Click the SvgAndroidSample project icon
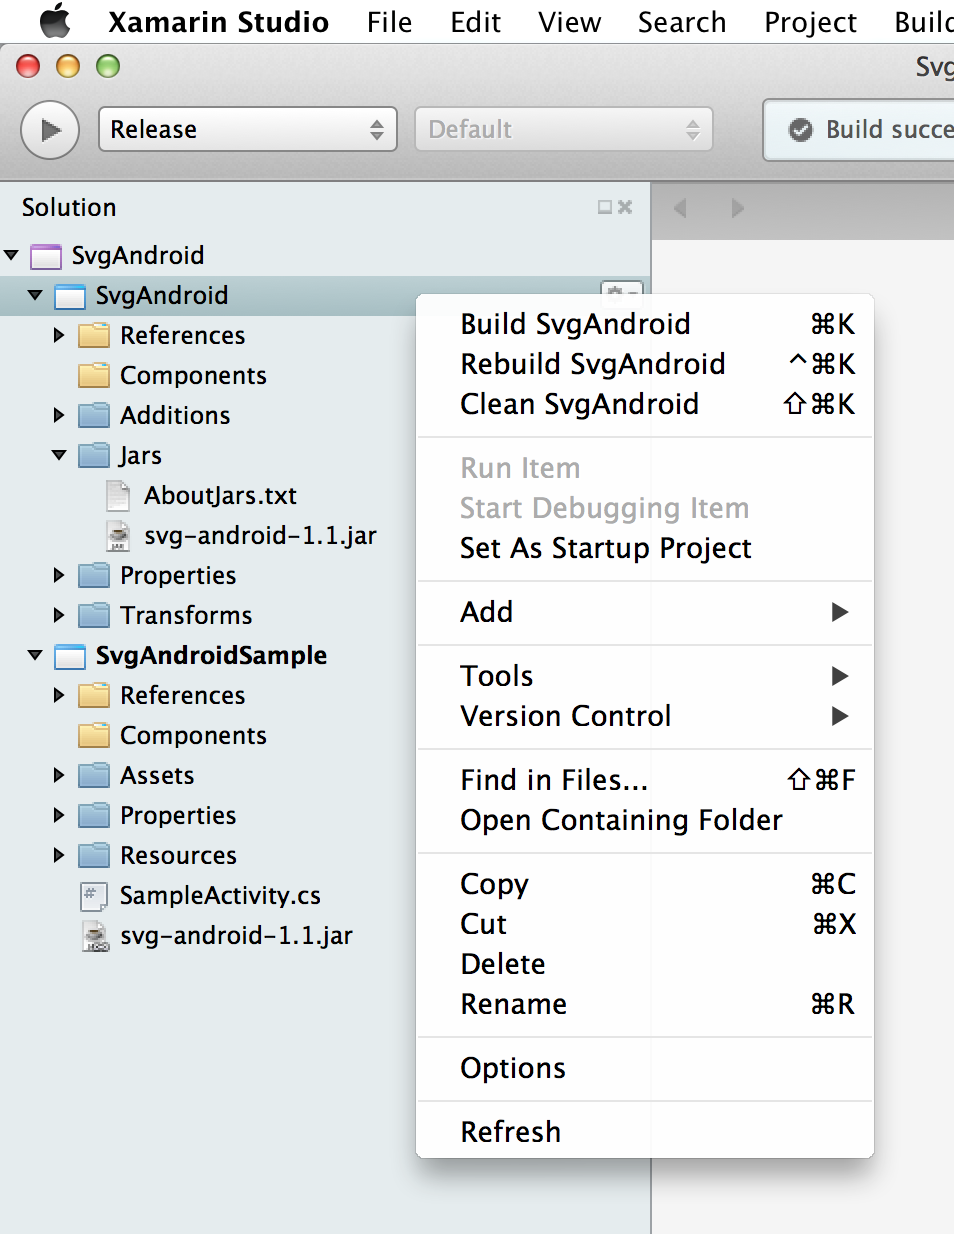954x1234 pixels. (x=70, y=656)
